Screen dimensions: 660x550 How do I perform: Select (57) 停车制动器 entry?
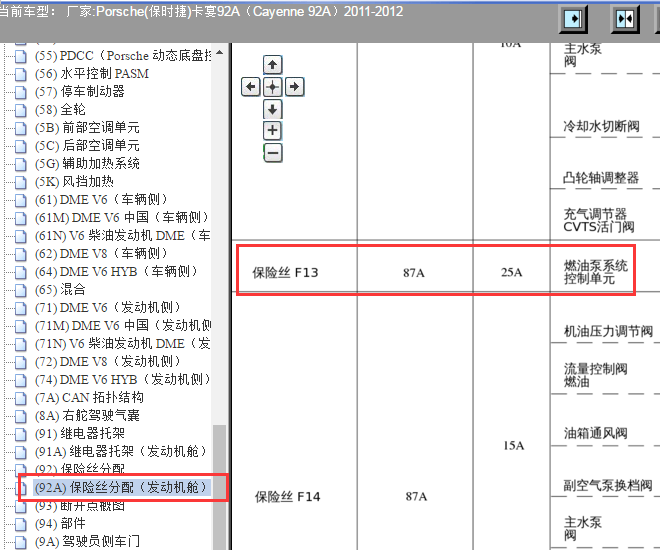tap(80, 91)
